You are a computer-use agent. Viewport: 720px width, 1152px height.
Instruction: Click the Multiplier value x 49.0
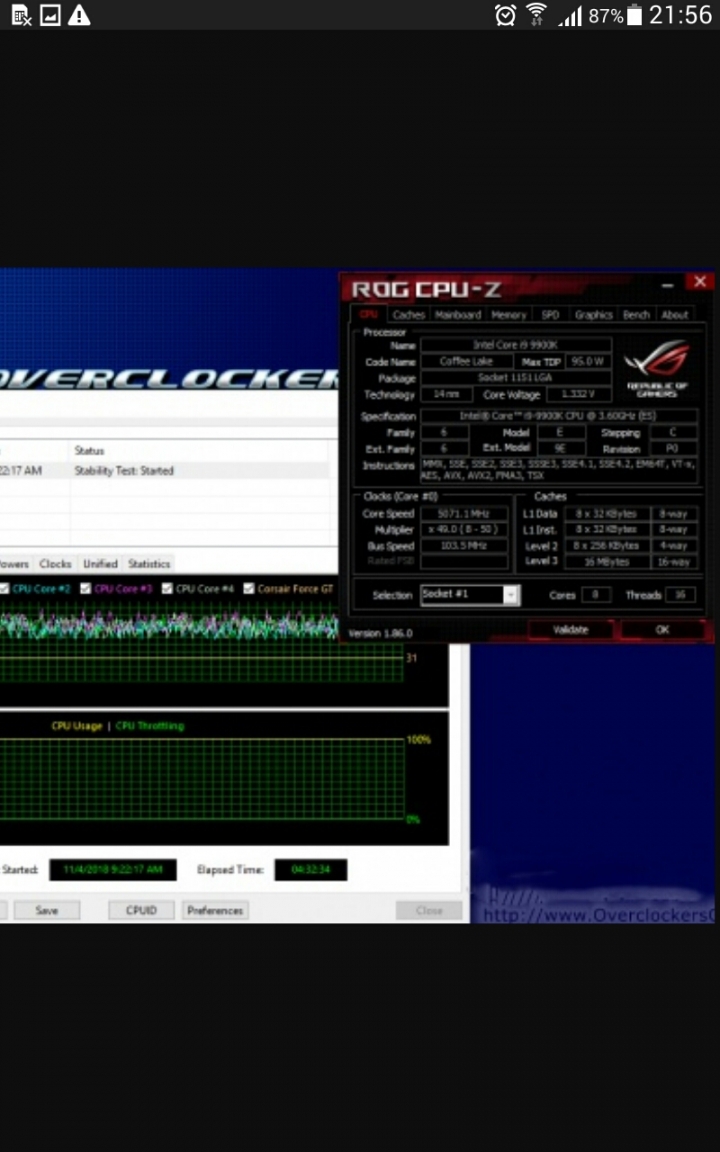[x=464, y=530]
